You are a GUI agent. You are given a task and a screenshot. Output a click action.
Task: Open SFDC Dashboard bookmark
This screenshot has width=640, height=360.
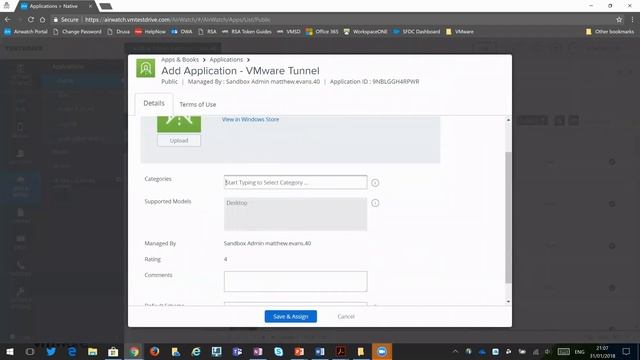coord(416,31)
